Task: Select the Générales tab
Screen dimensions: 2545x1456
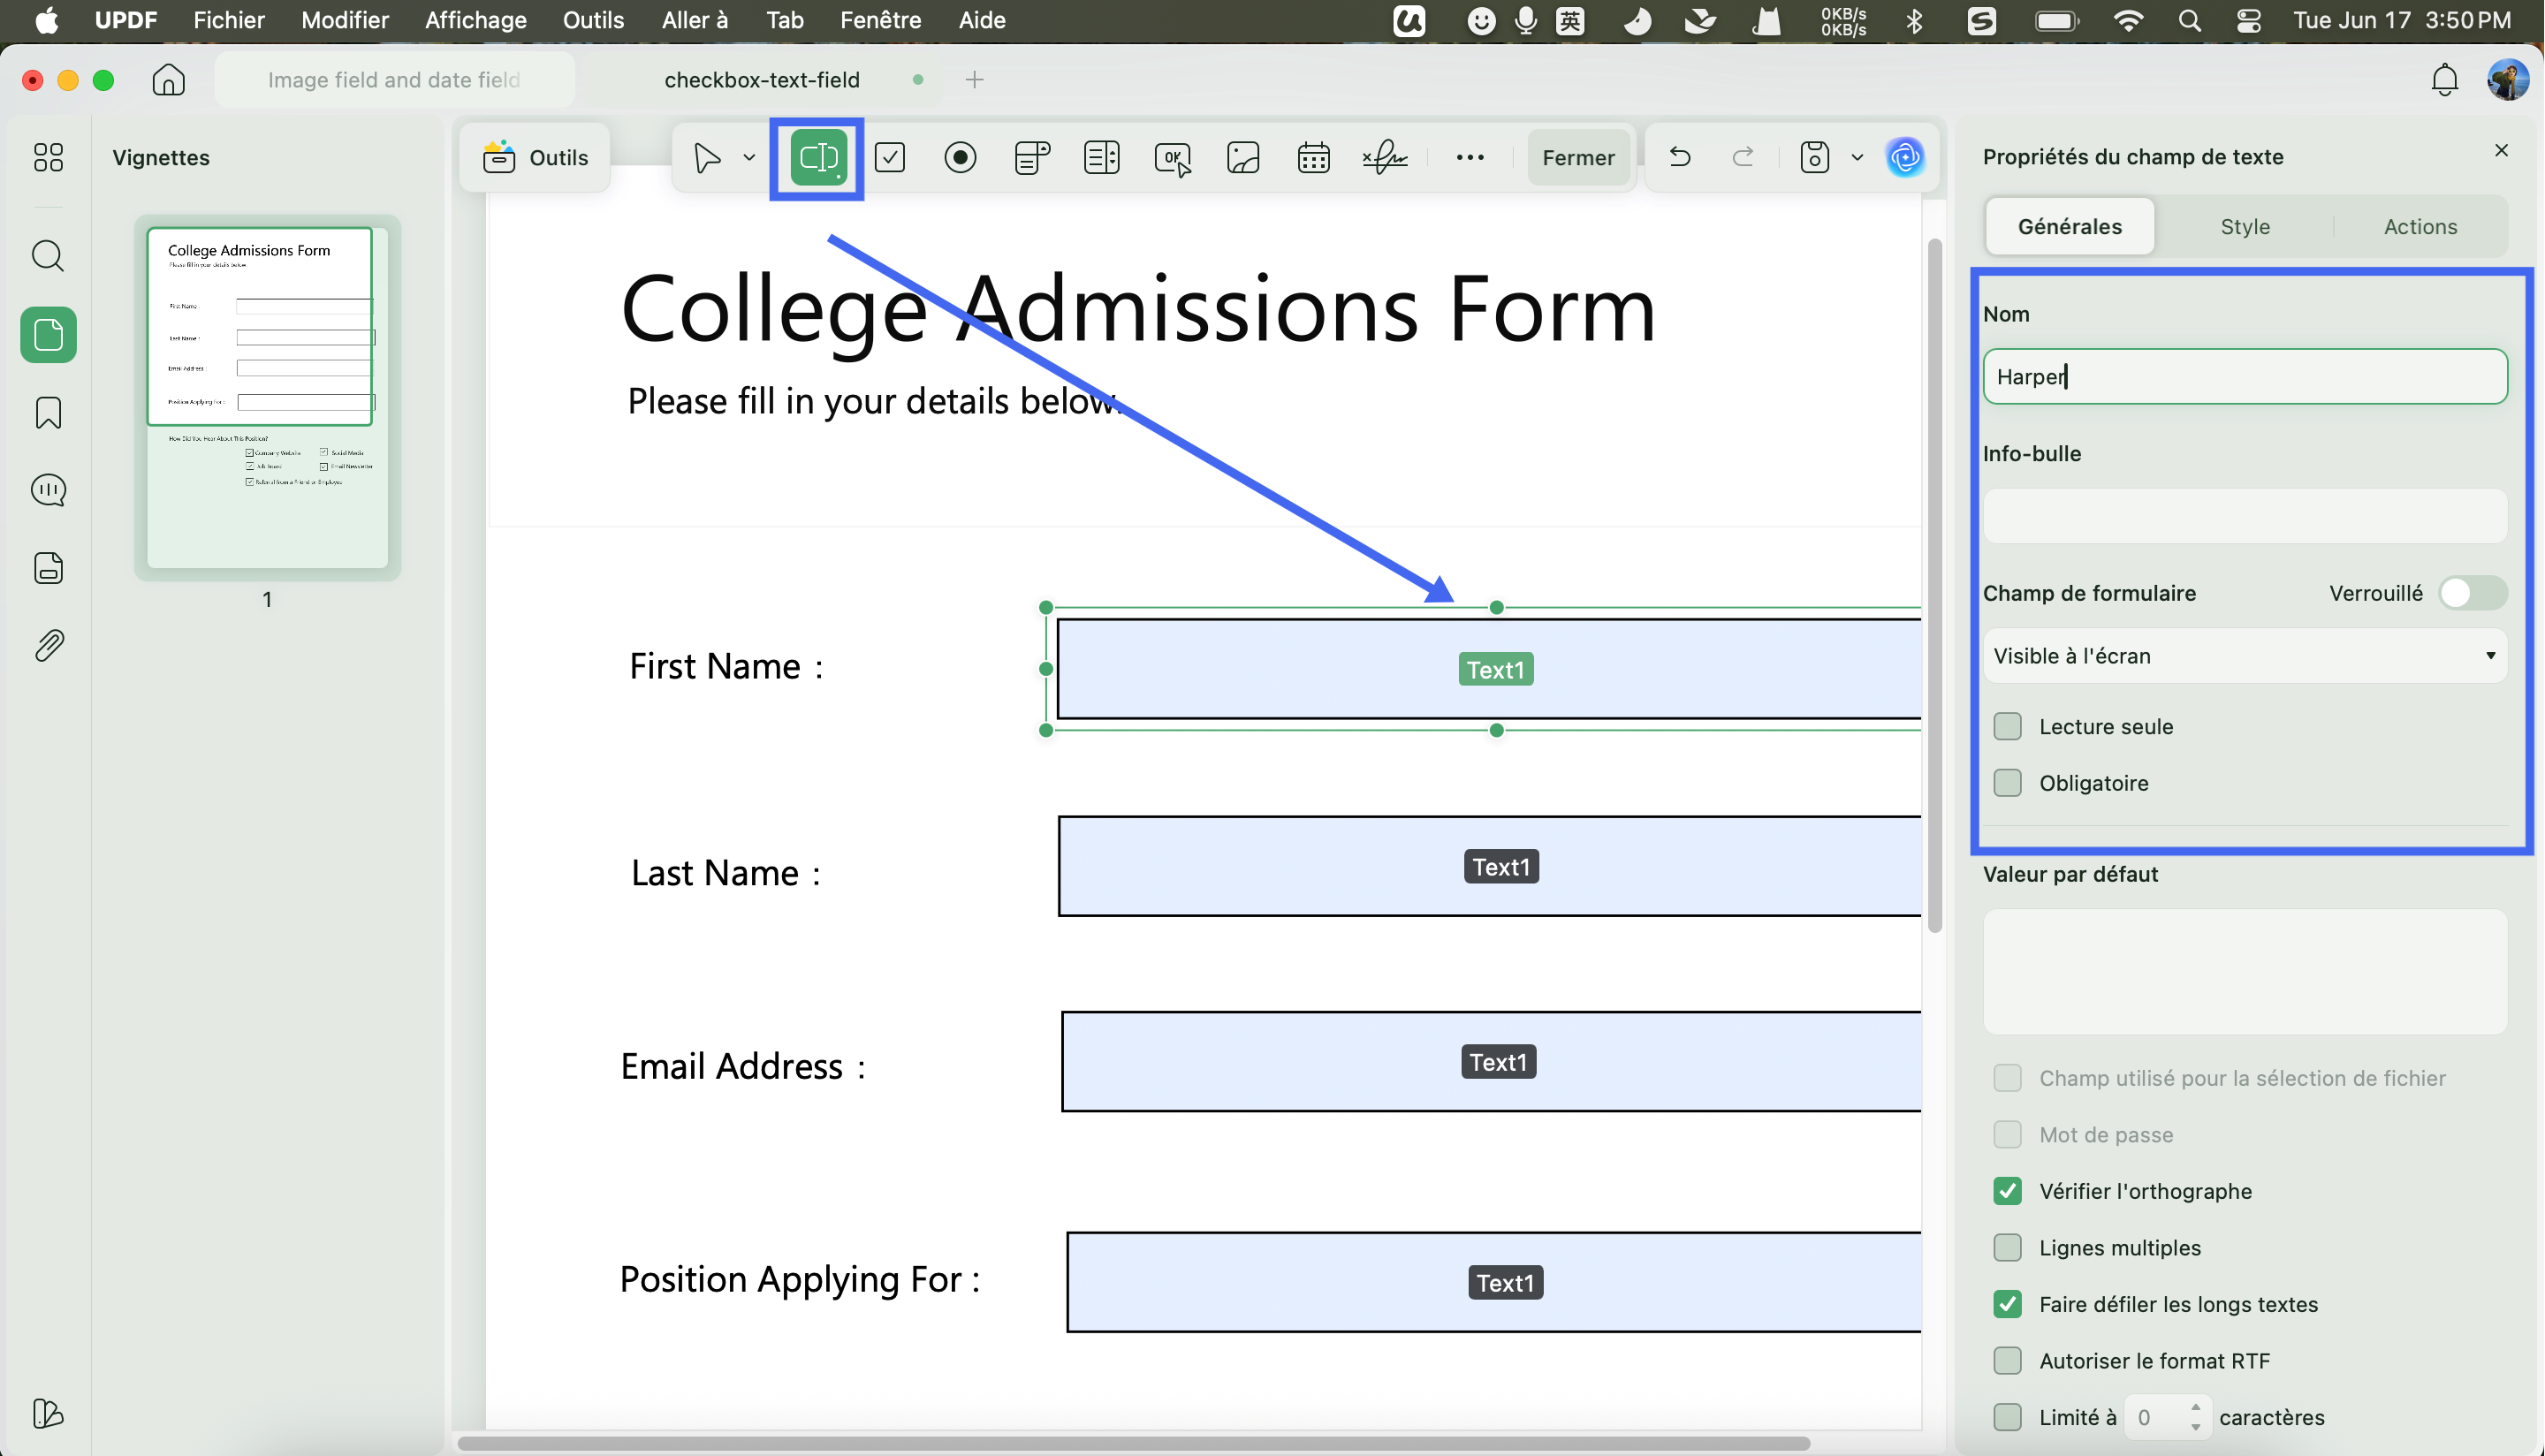Action: pos(2070,226)
